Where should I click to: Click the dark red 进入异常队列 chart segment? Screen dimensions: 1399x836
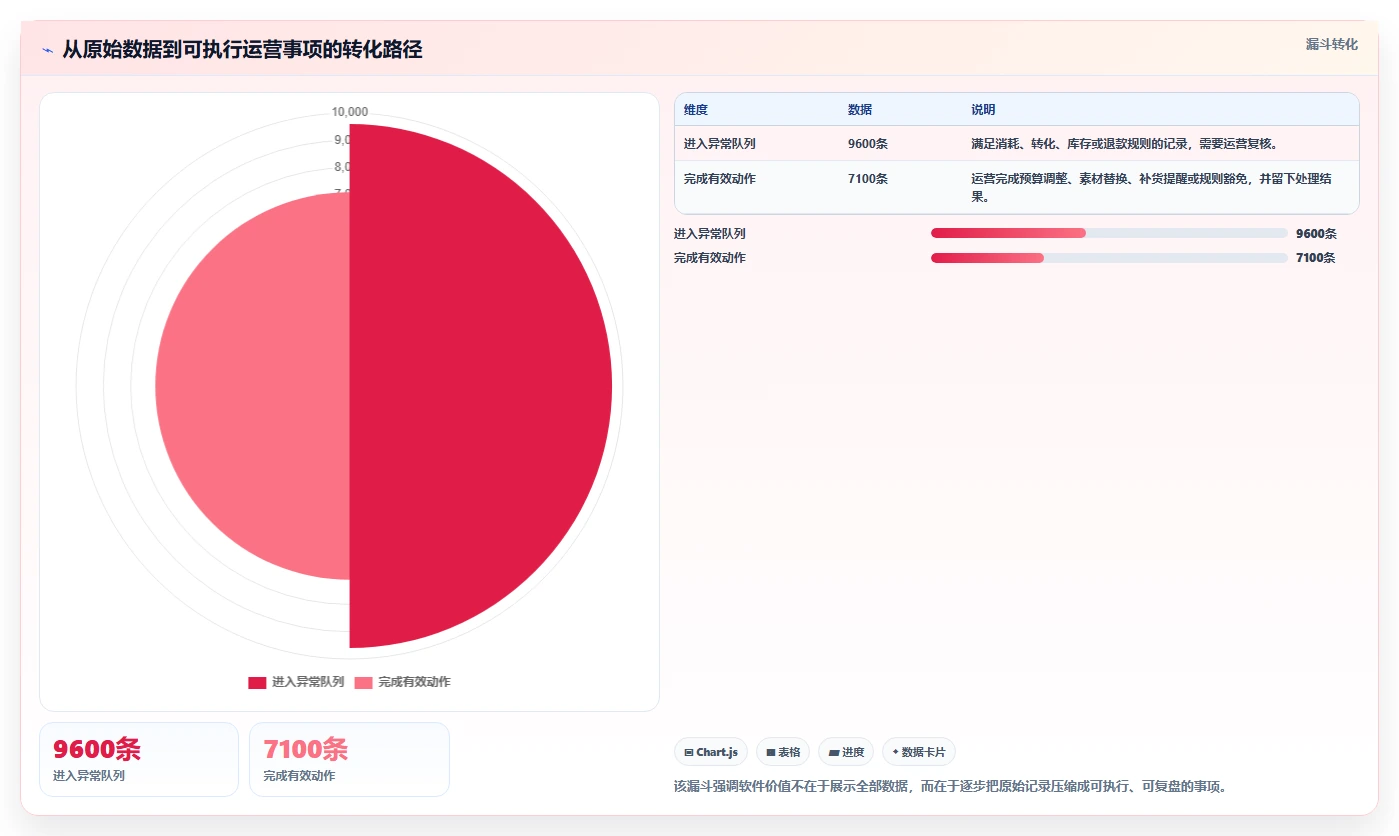(480, 386)
